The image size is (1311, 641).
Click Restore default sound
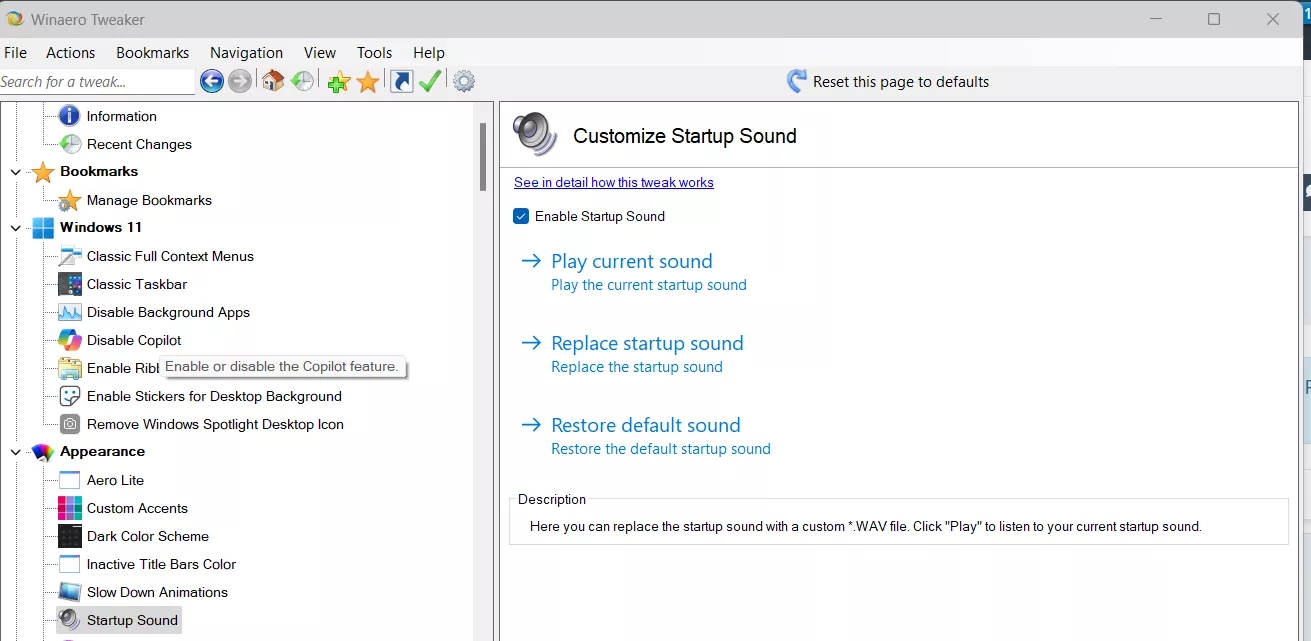click(x=646, y=425)
